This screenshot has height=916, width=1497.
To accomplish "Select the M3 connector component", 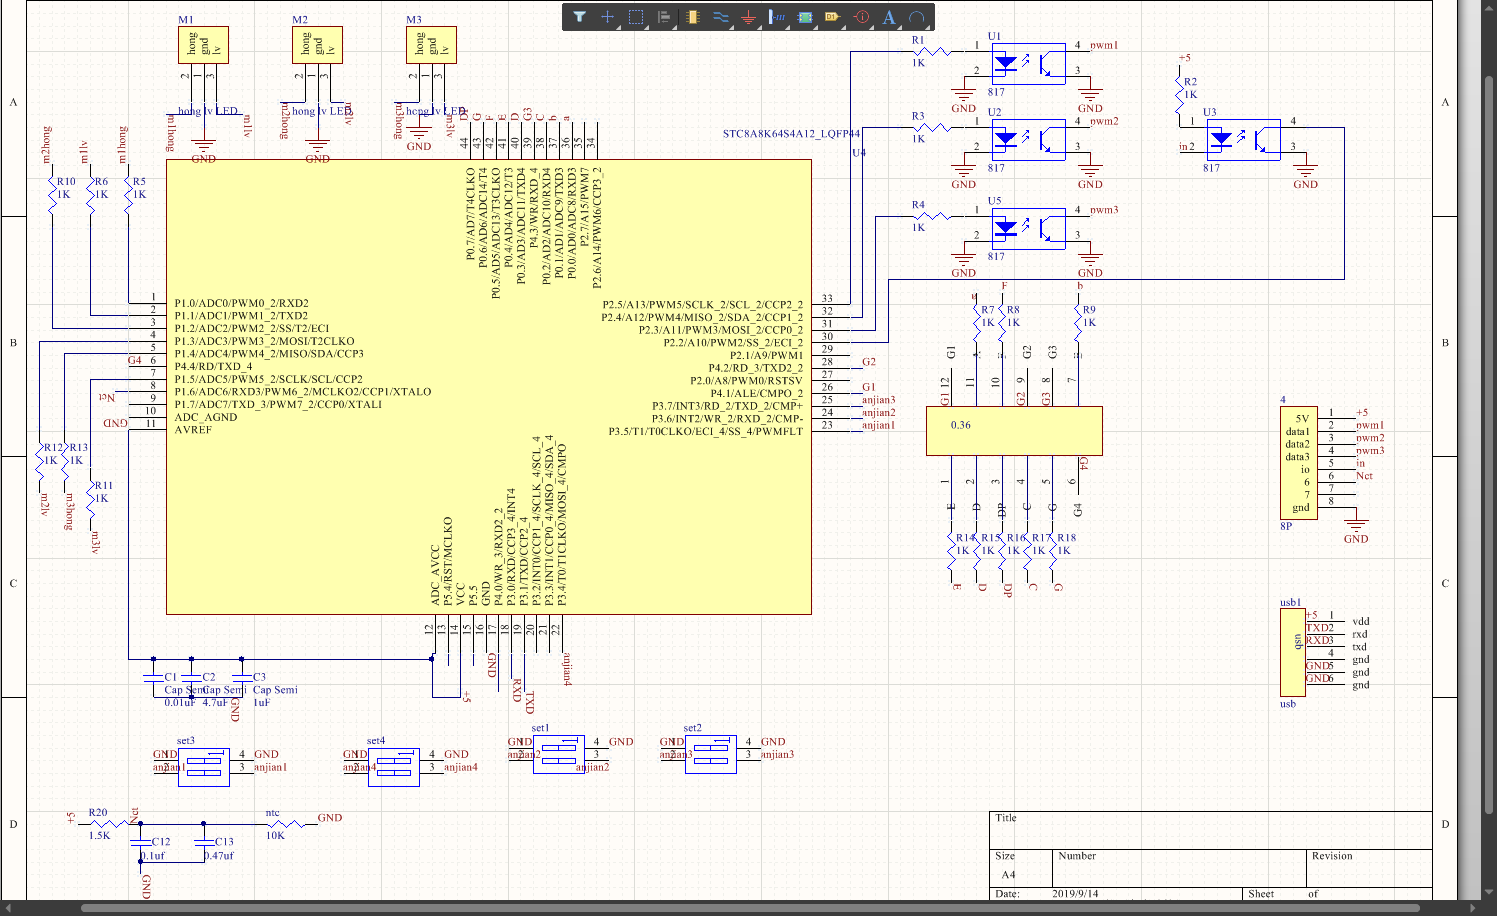I will coord(431,45).
